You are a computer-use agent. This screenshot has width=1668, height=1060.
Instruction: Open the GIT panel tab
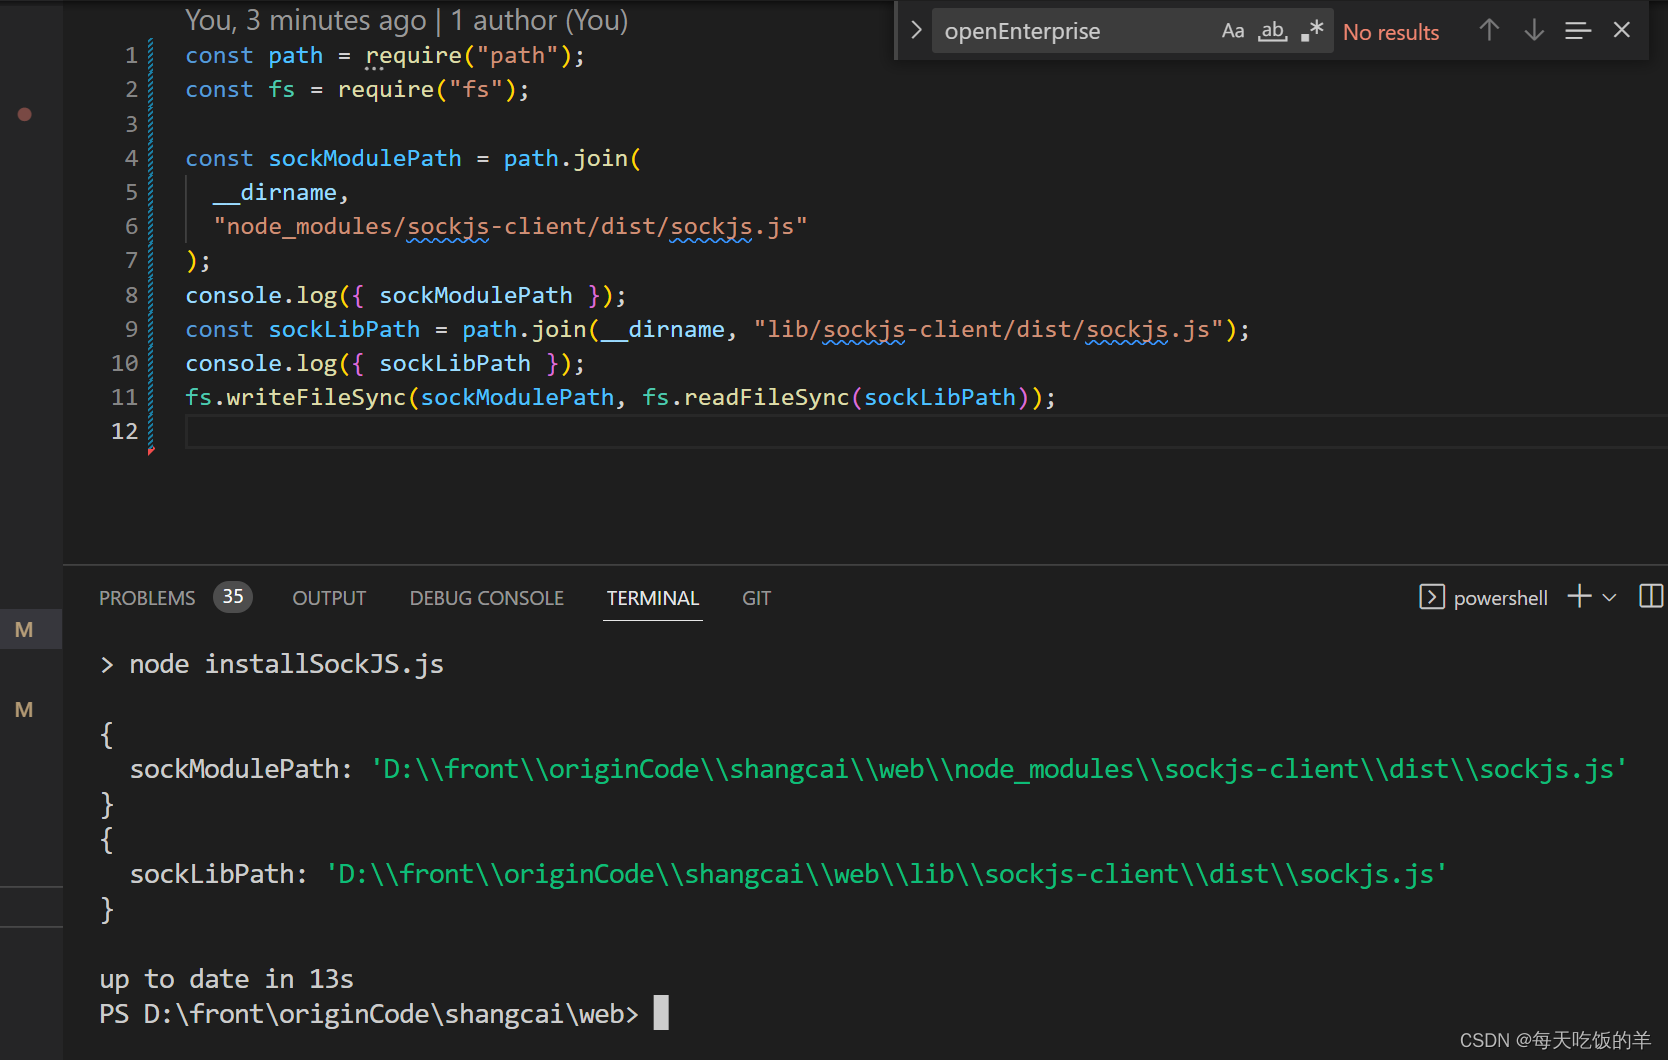click(x=756, y=597)
